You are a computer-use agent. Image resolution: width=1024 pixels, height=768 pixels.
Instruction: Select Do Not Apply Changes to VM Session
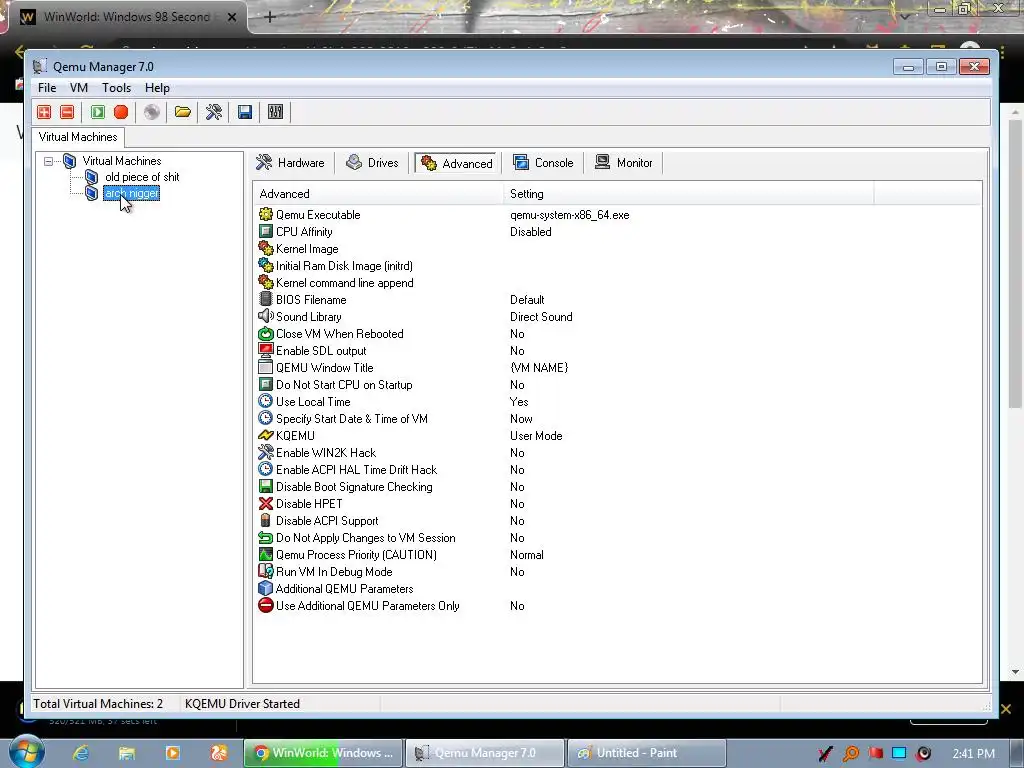617,537
